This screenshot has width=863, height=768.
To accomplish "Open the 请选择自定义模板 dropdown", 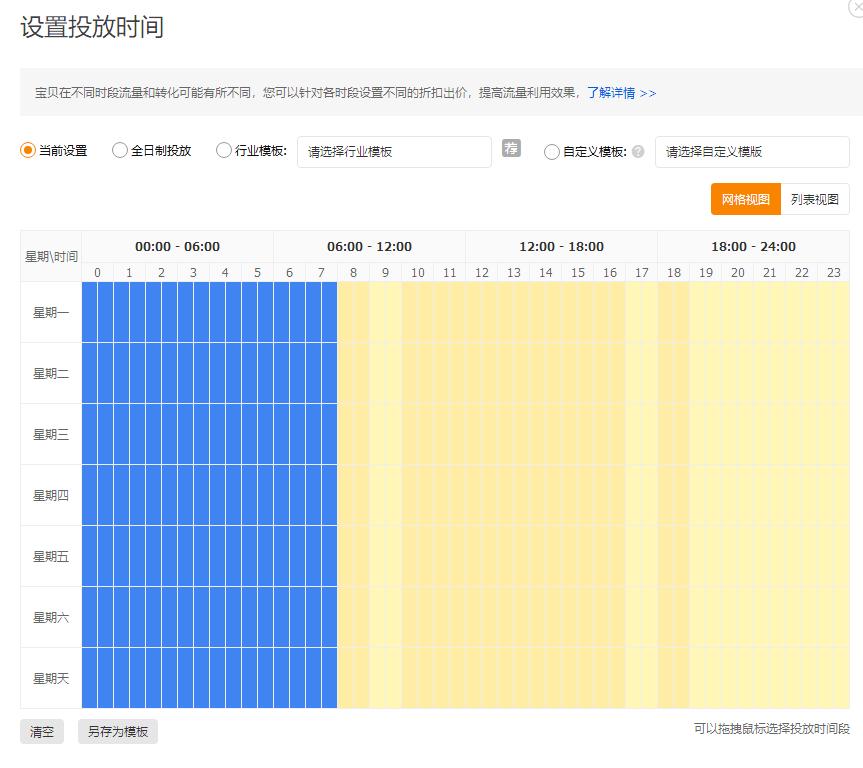I will (752, 152).
